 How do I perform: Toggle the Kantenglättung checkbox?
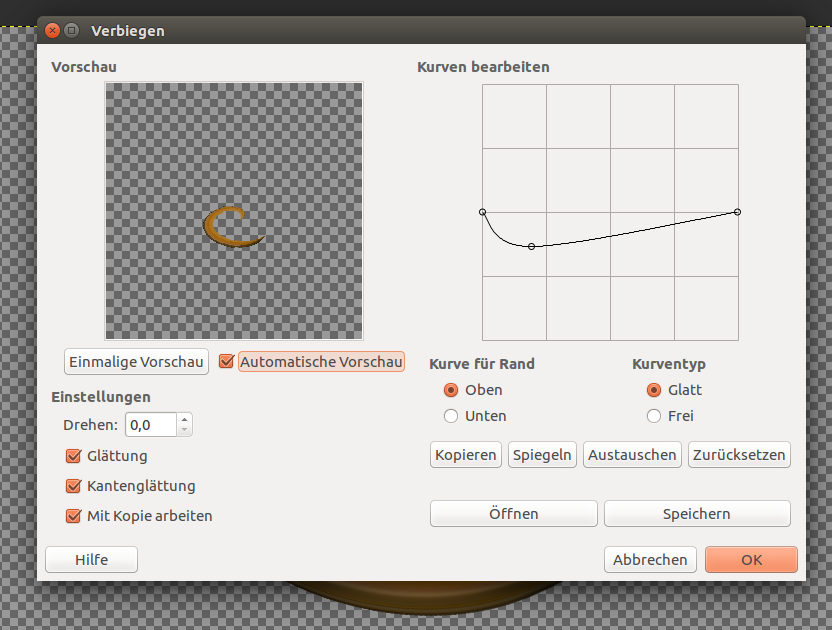coord(73,486)
